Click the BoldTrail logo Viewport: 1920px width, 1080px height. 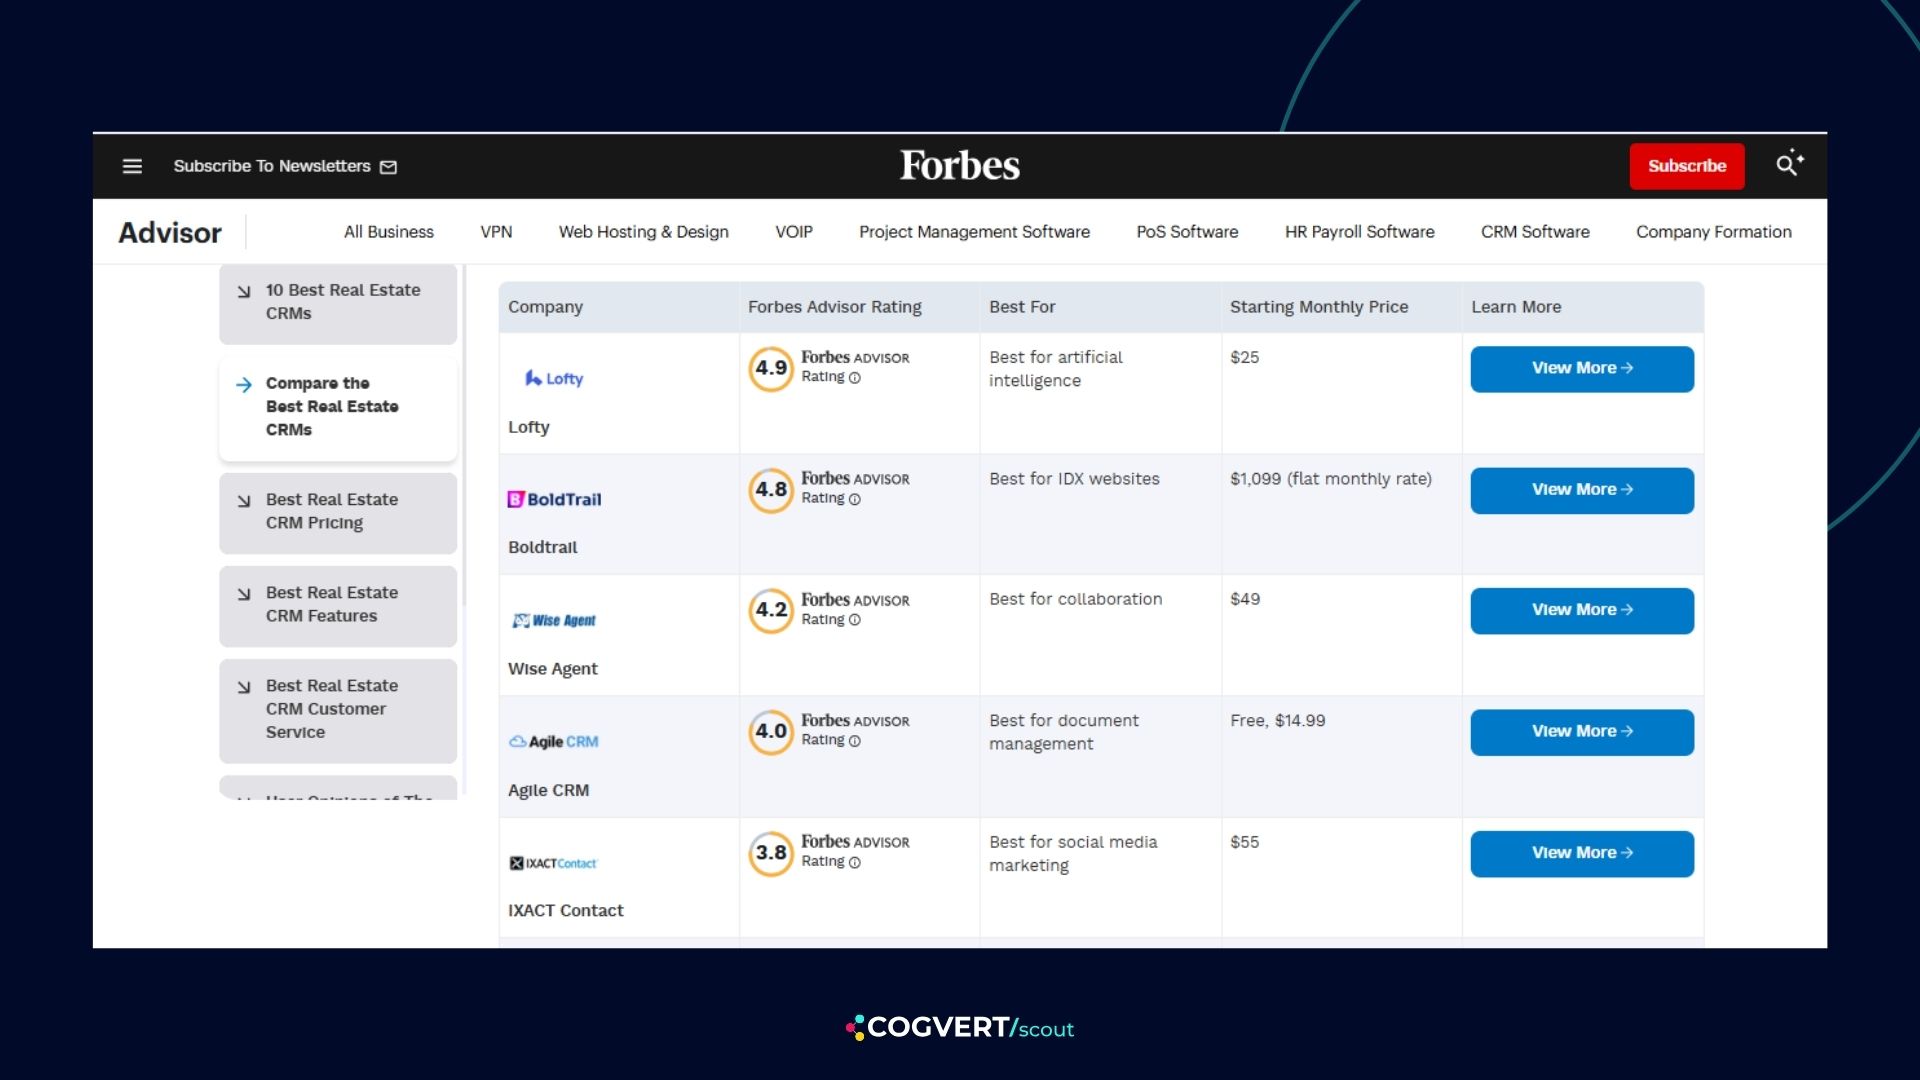(555, 499)
